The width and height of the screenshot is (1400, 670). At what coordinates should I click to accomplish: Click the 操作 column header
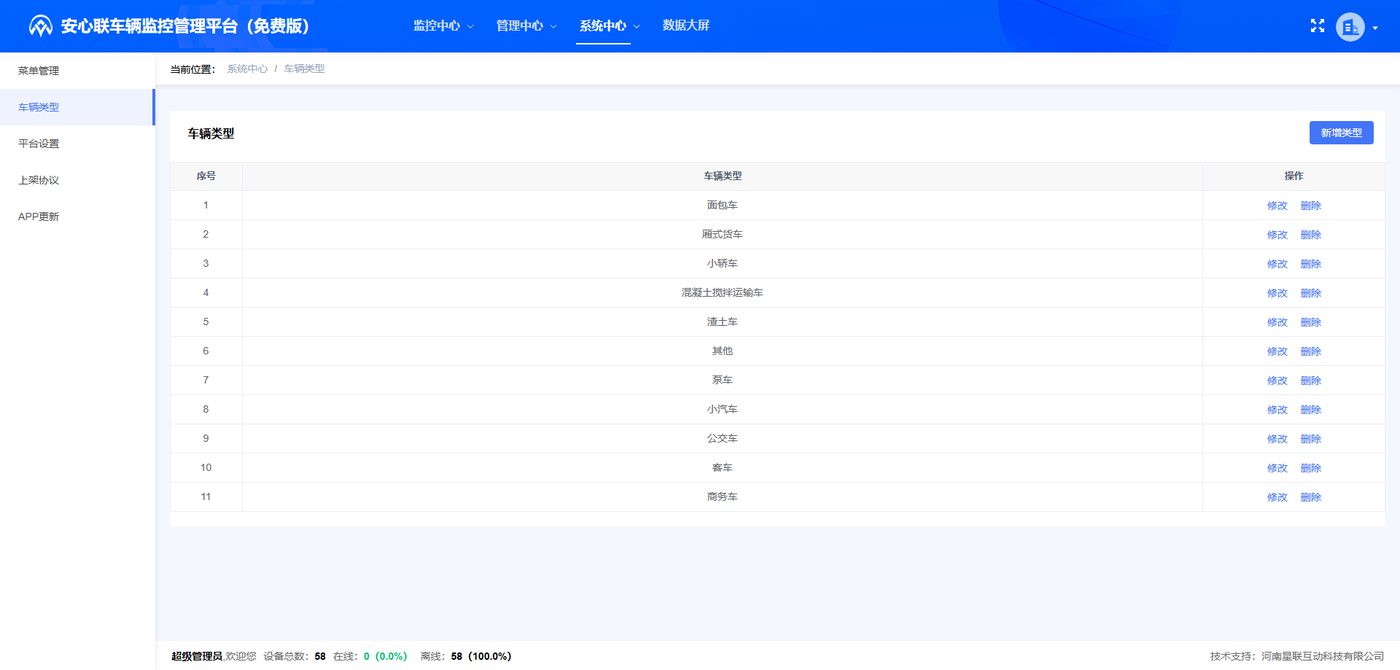tap(1294, 176)
